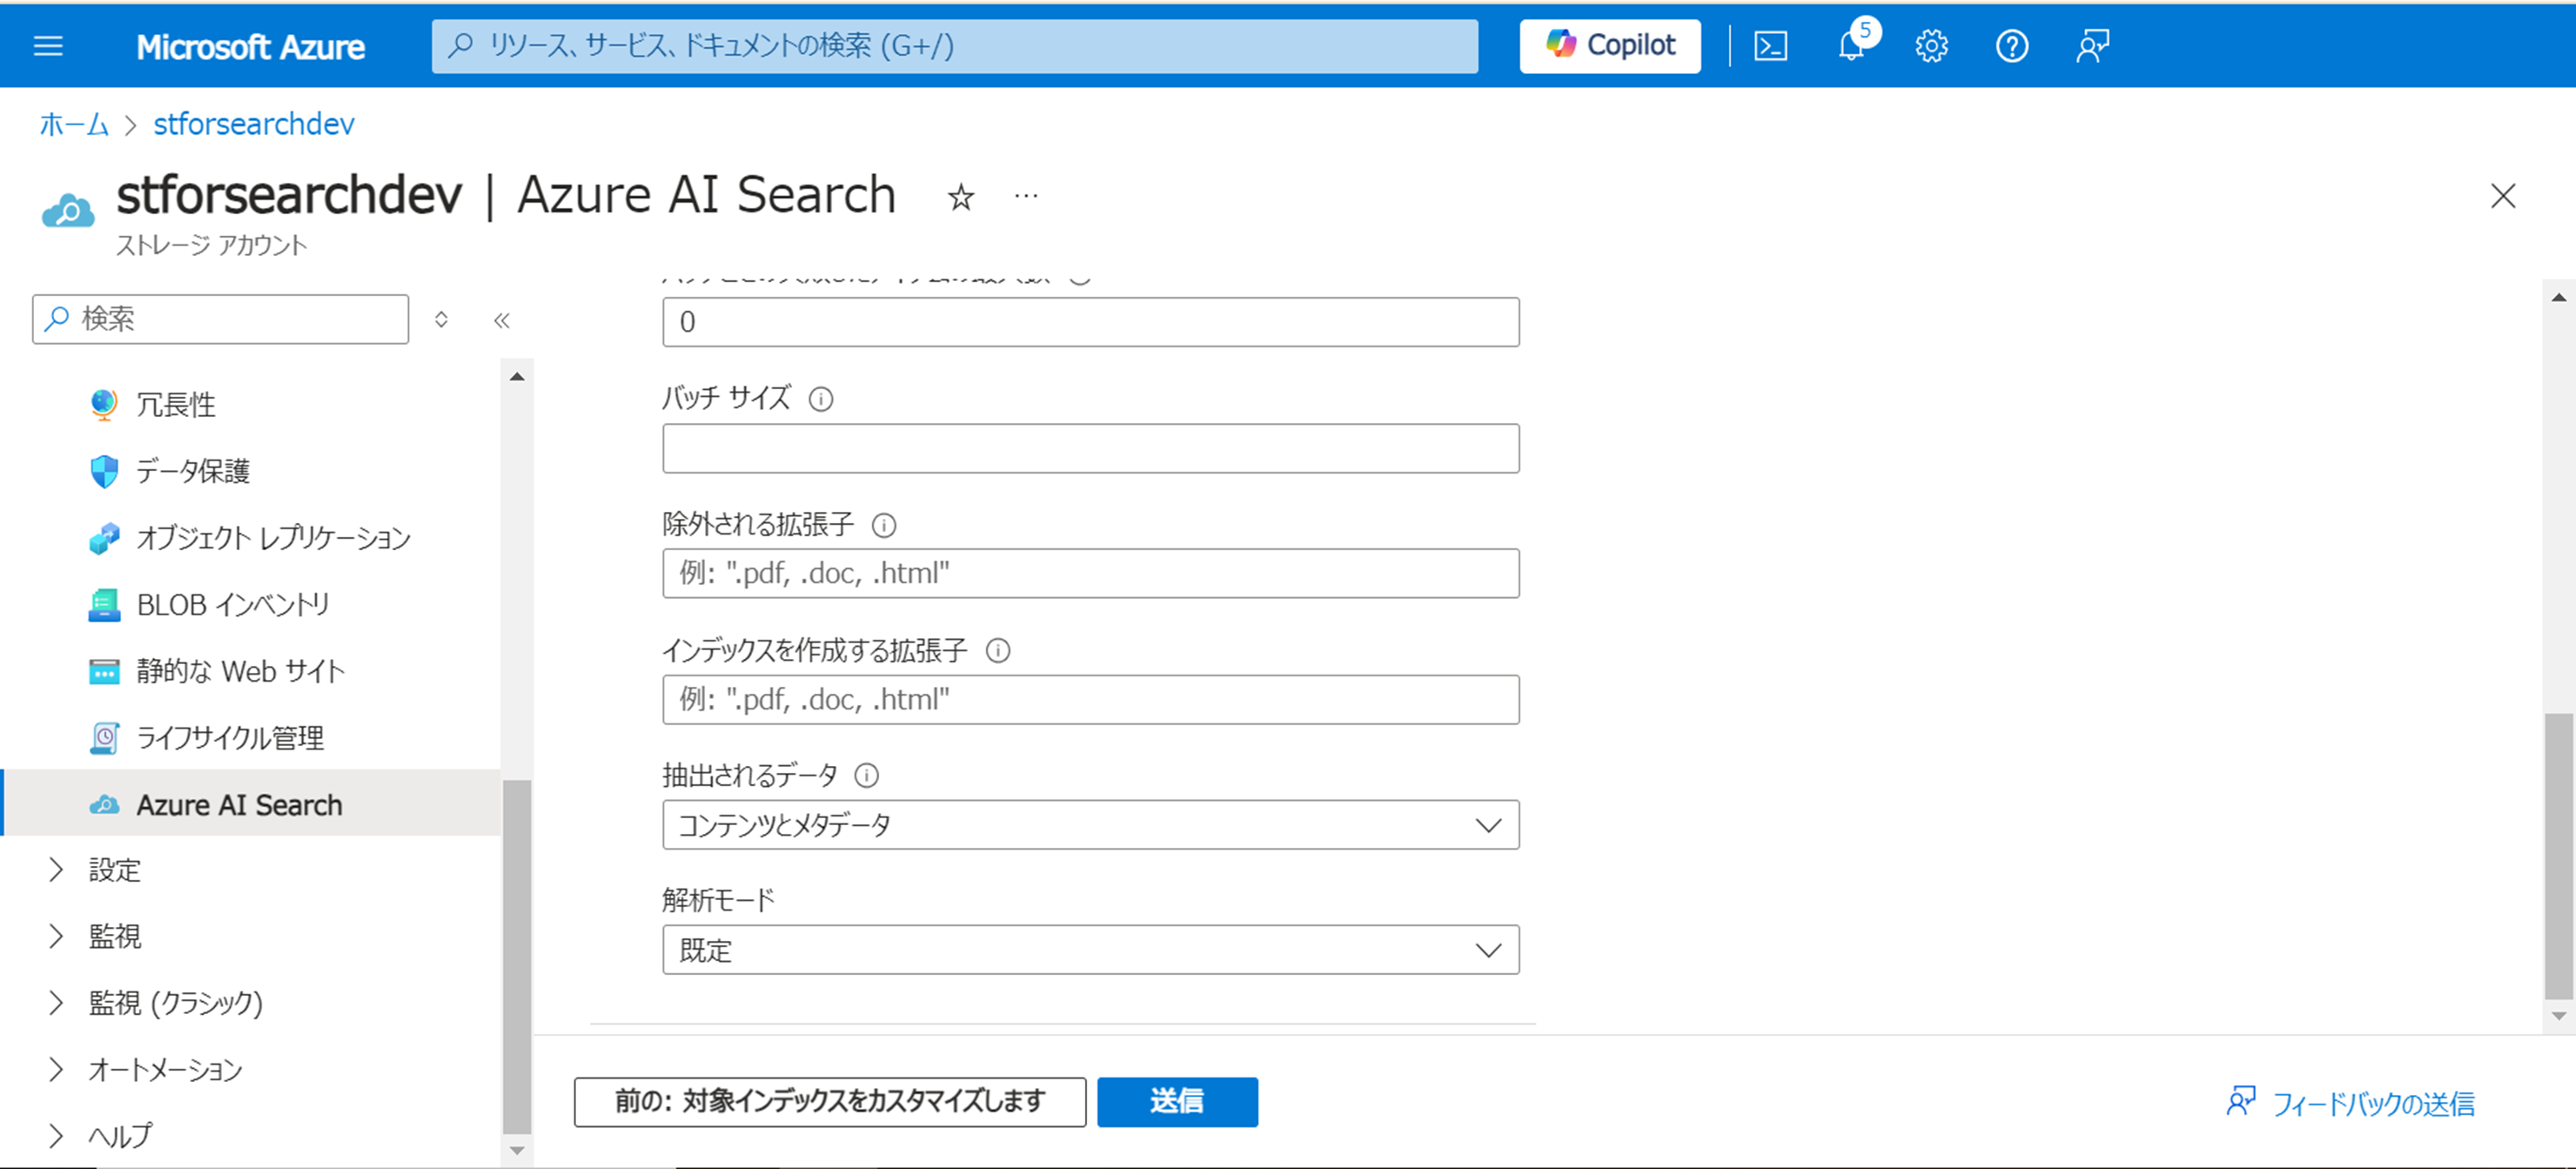Click sidebar scroll up arrow
2576x1169 pixels.
[516, 377]
